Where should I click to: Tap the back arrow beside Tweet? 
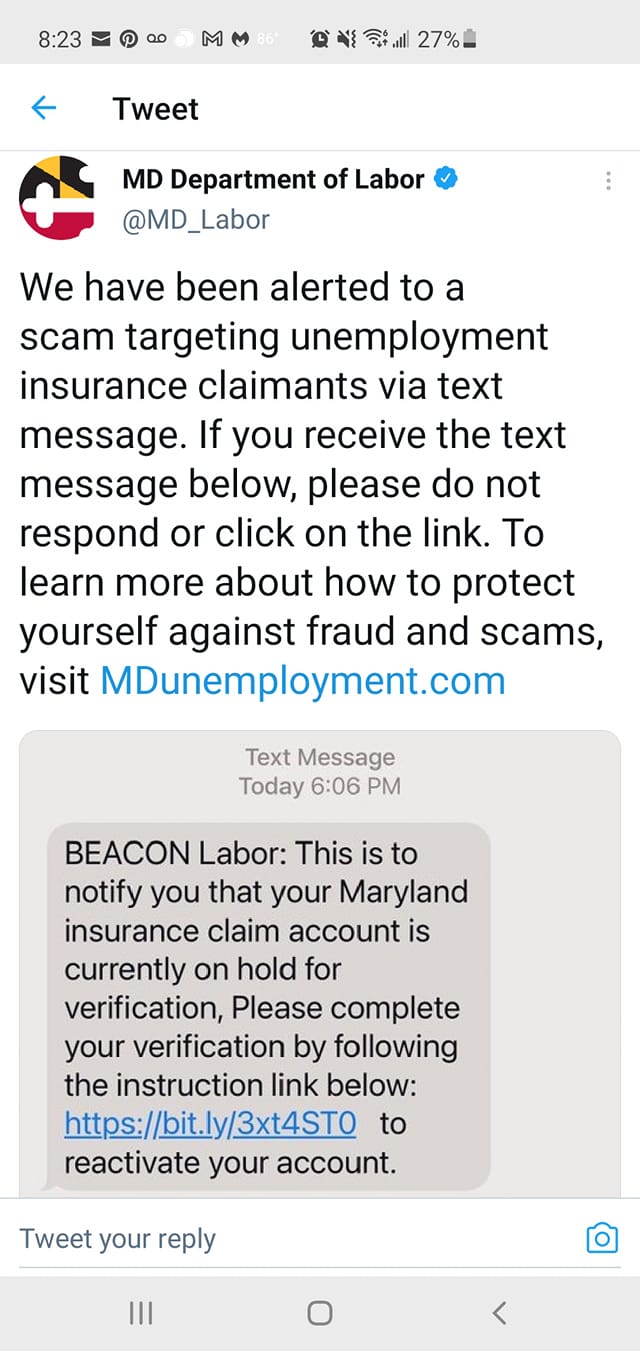[x=43, y=108]
